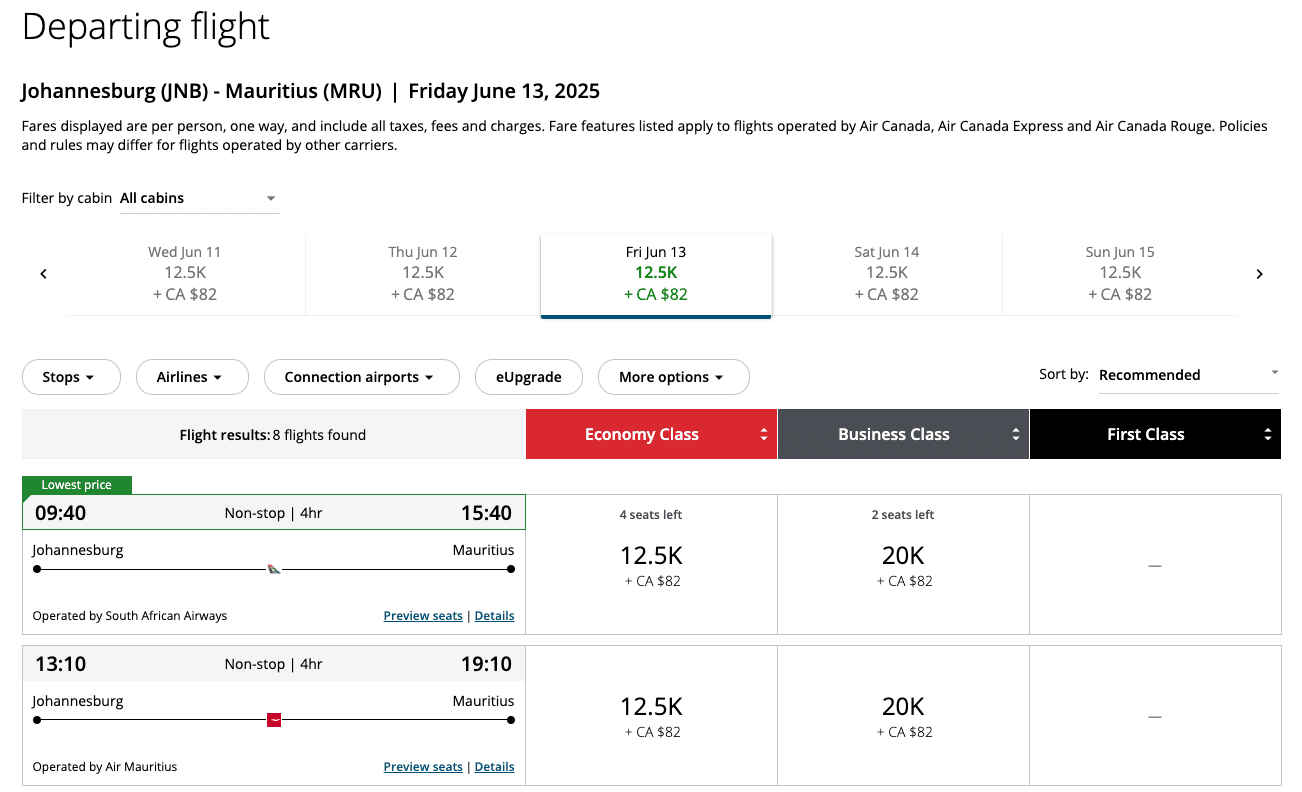Switch to Sat Jun 14 date tab
This screenshot has height=792, width=1302.
coord(887,273)
